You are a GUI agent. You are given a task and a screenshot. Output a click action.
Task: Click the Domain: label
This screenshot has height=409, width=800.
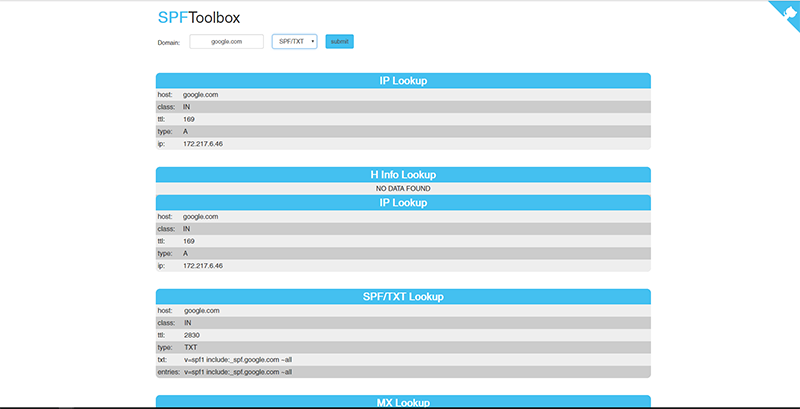pos(169,43)
